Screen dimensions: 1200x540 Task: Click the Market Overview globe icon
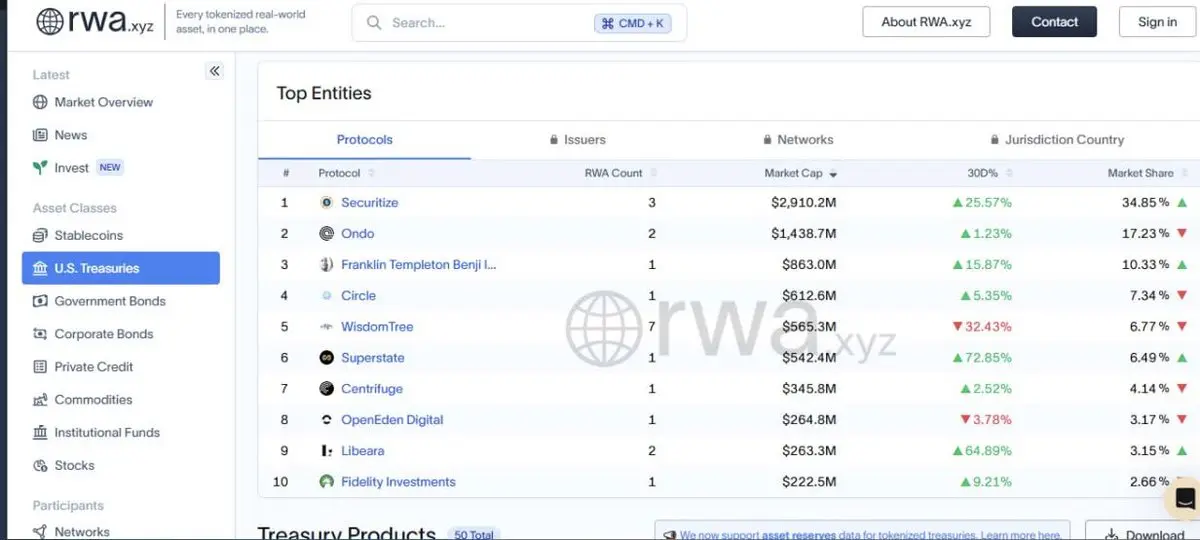click(40, 102)
